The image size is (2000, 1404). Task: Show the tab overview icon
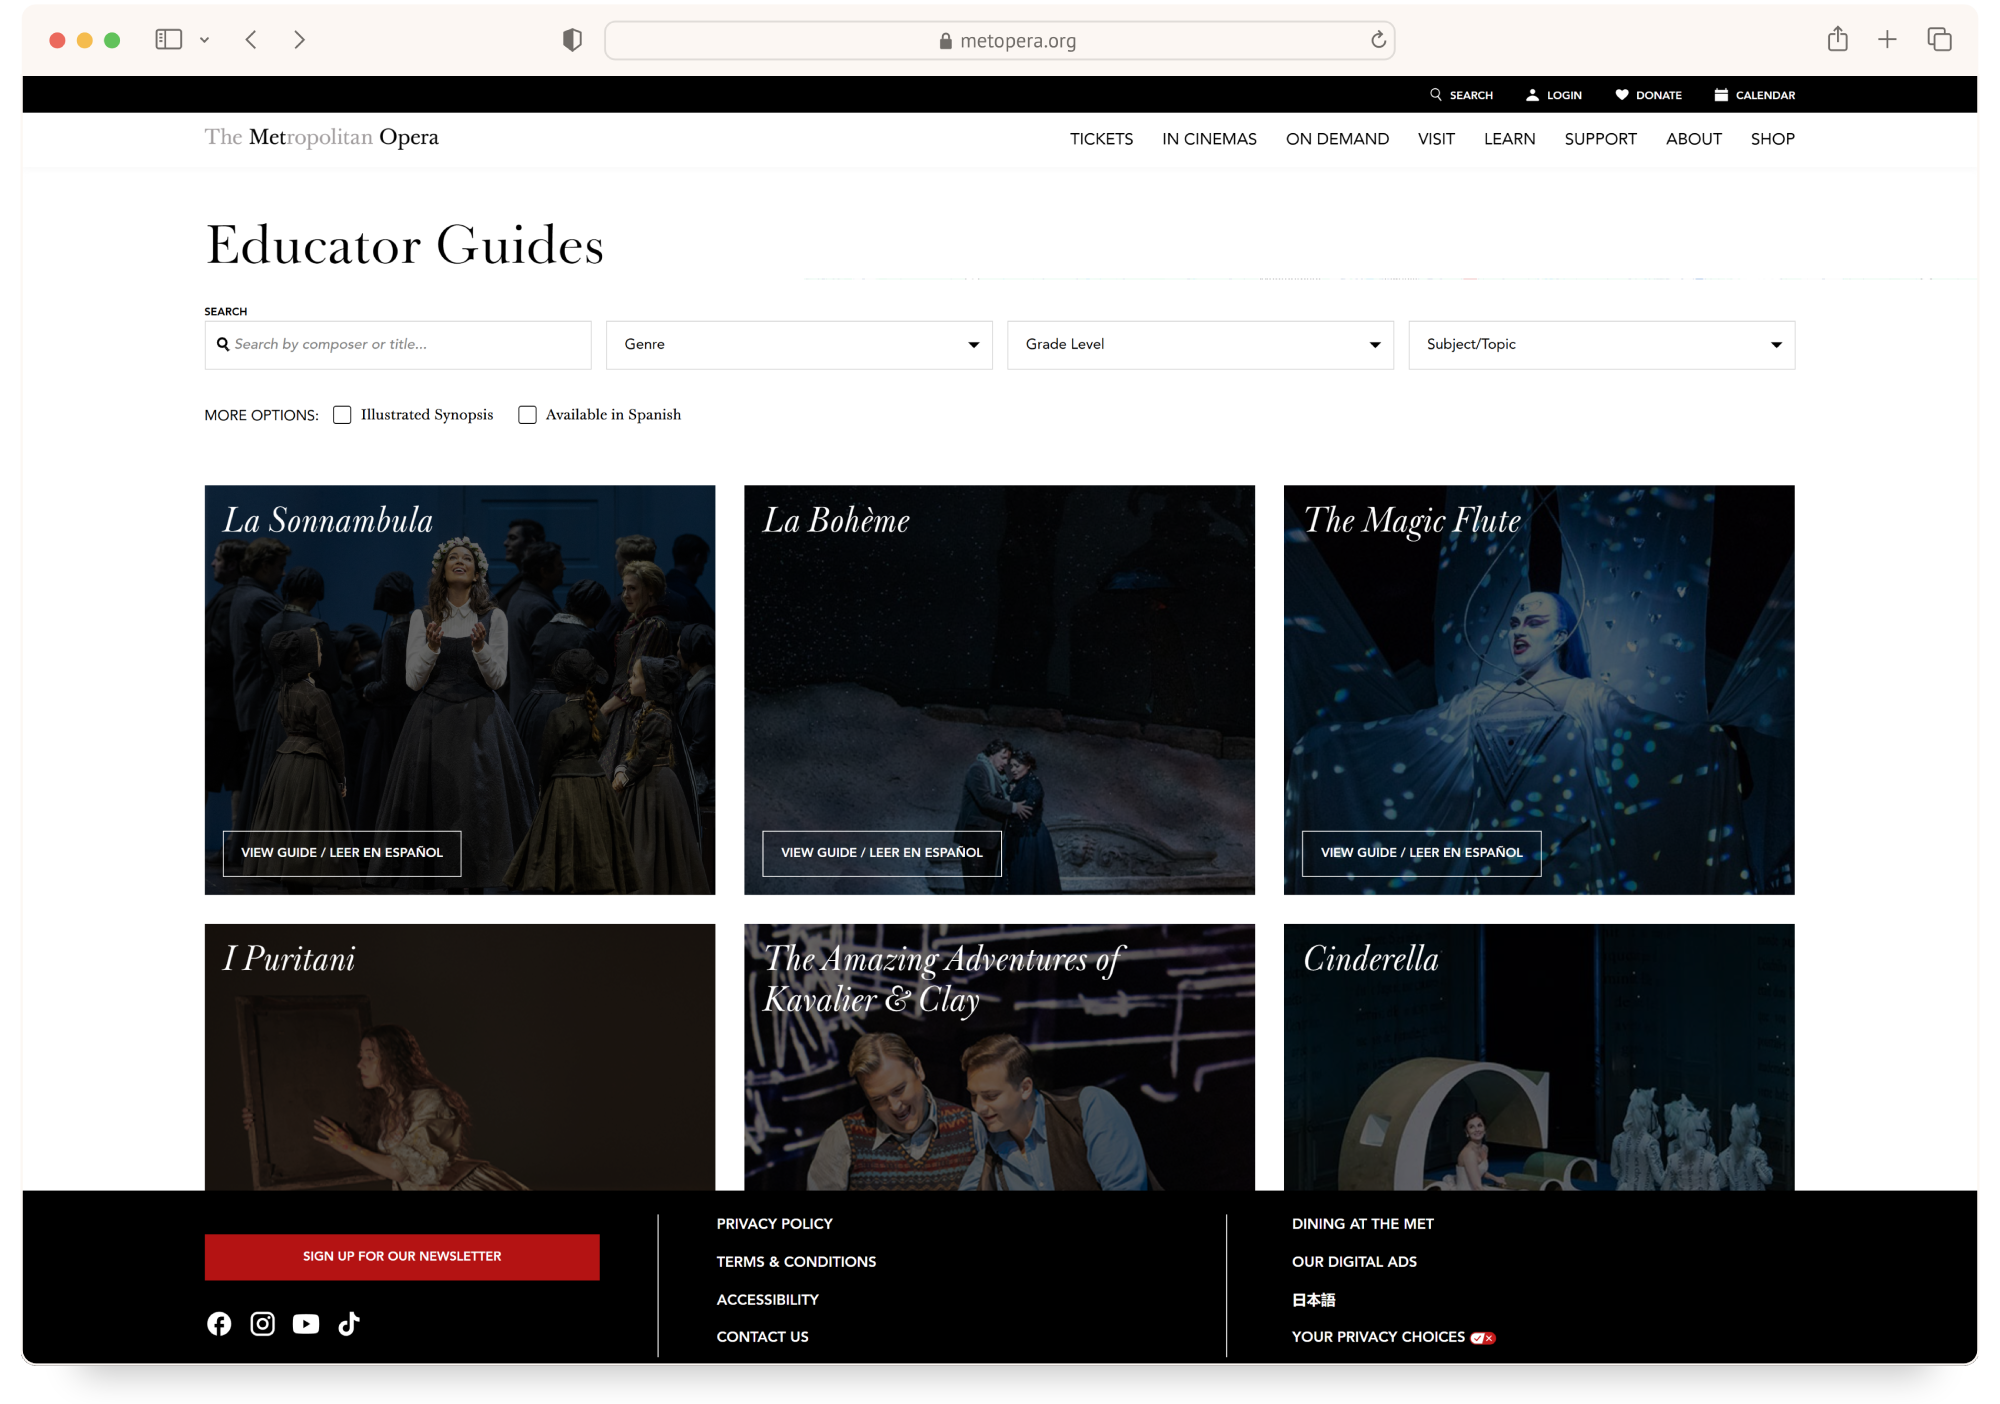pos(1939,39)
